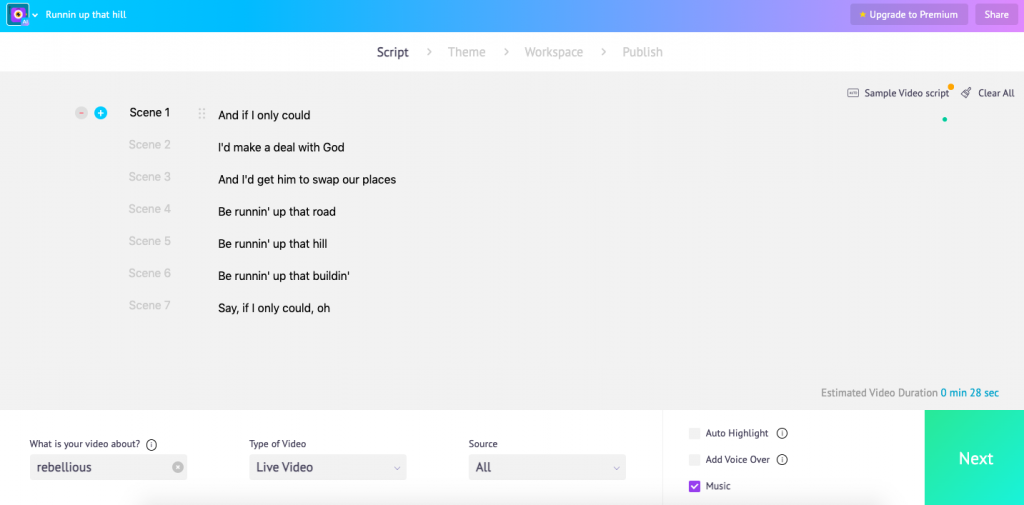Go to the Workspace step
Image resolution: width=1024 pixels, height=505 pixels.
coord(554,52)
